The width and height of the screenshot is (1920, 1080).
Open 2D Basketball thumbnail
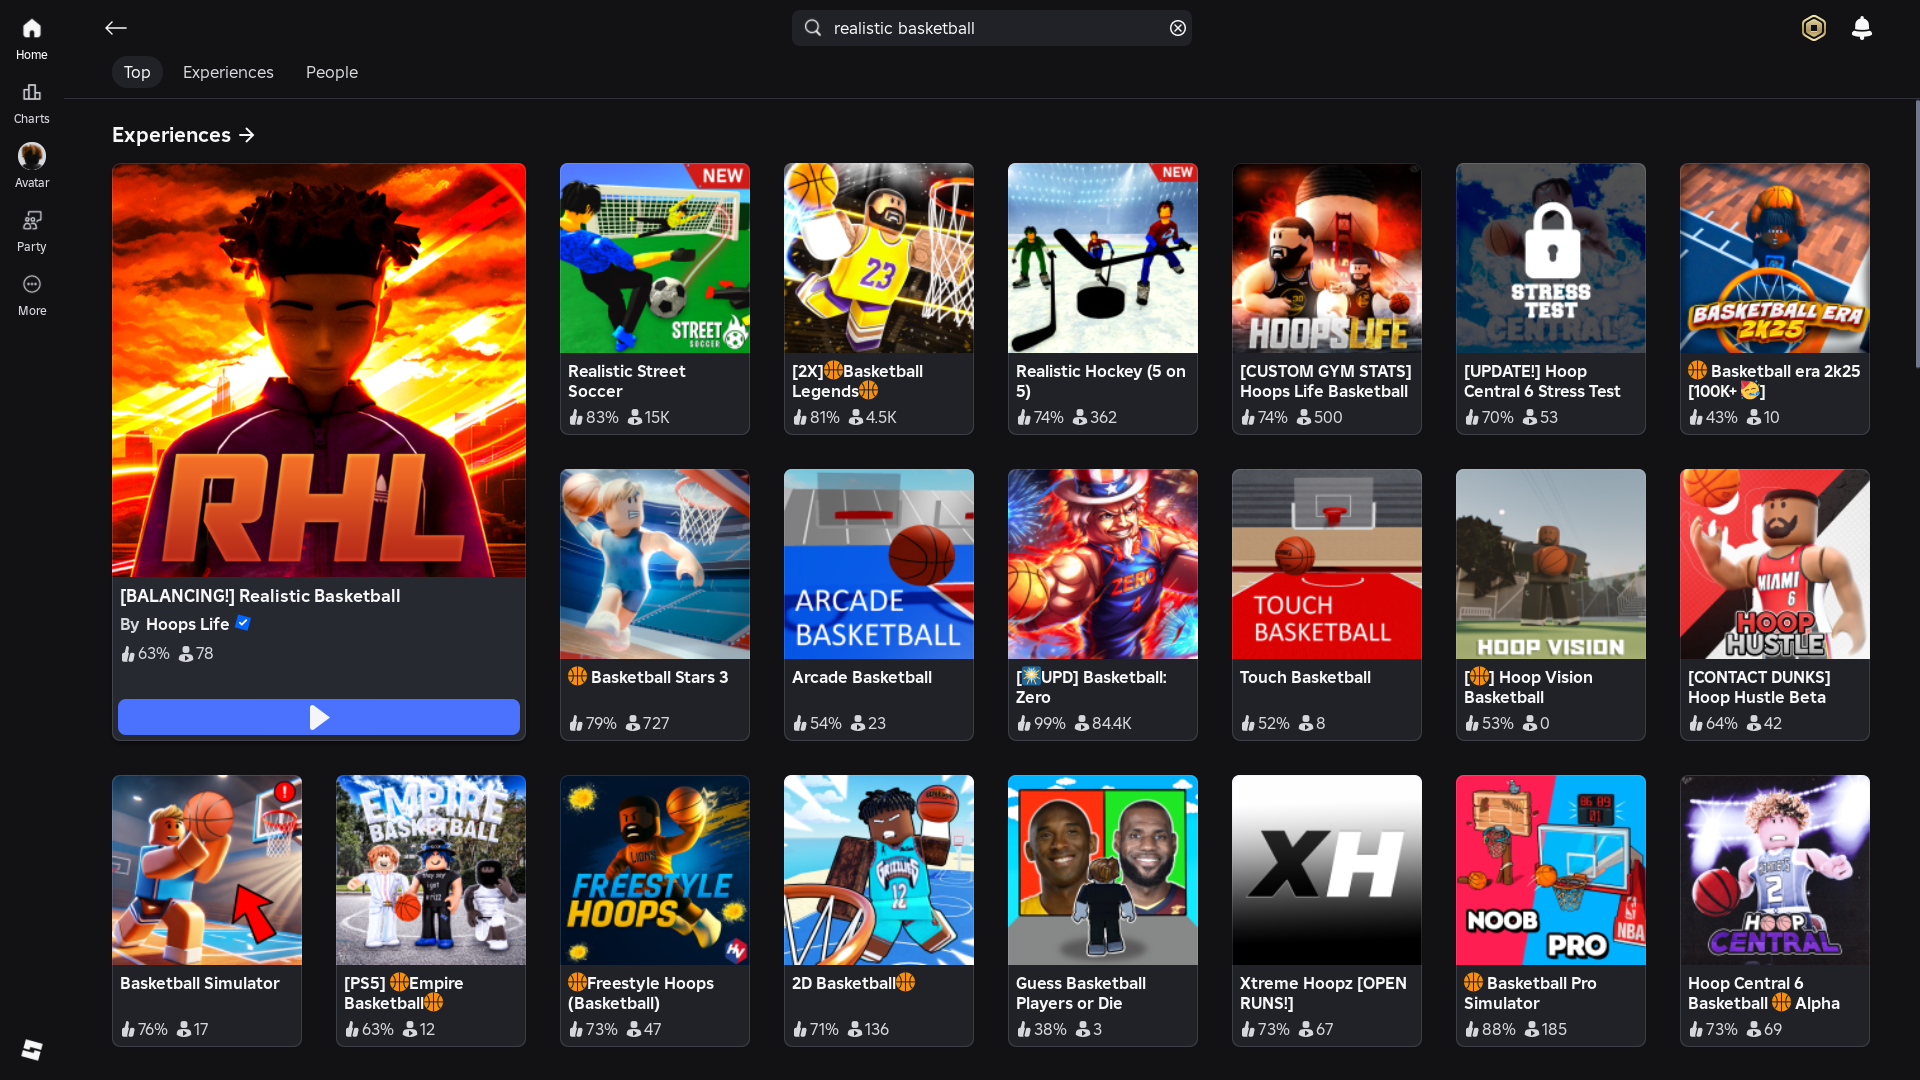[879, 870]
